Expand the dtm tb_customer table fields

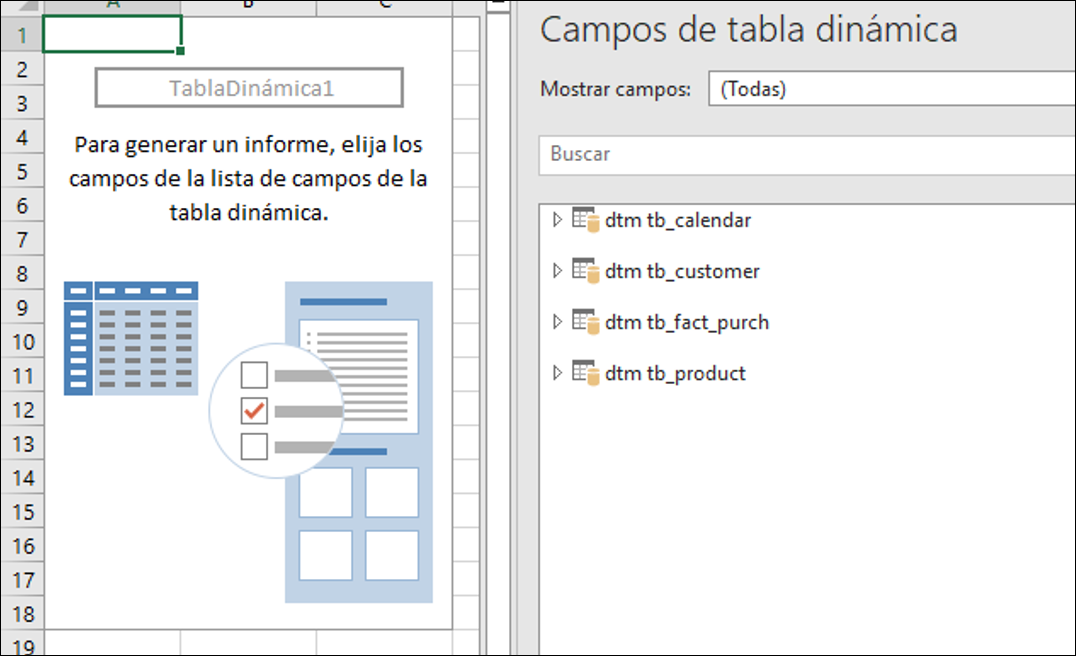pyautogui.click(x=557, y=270)
